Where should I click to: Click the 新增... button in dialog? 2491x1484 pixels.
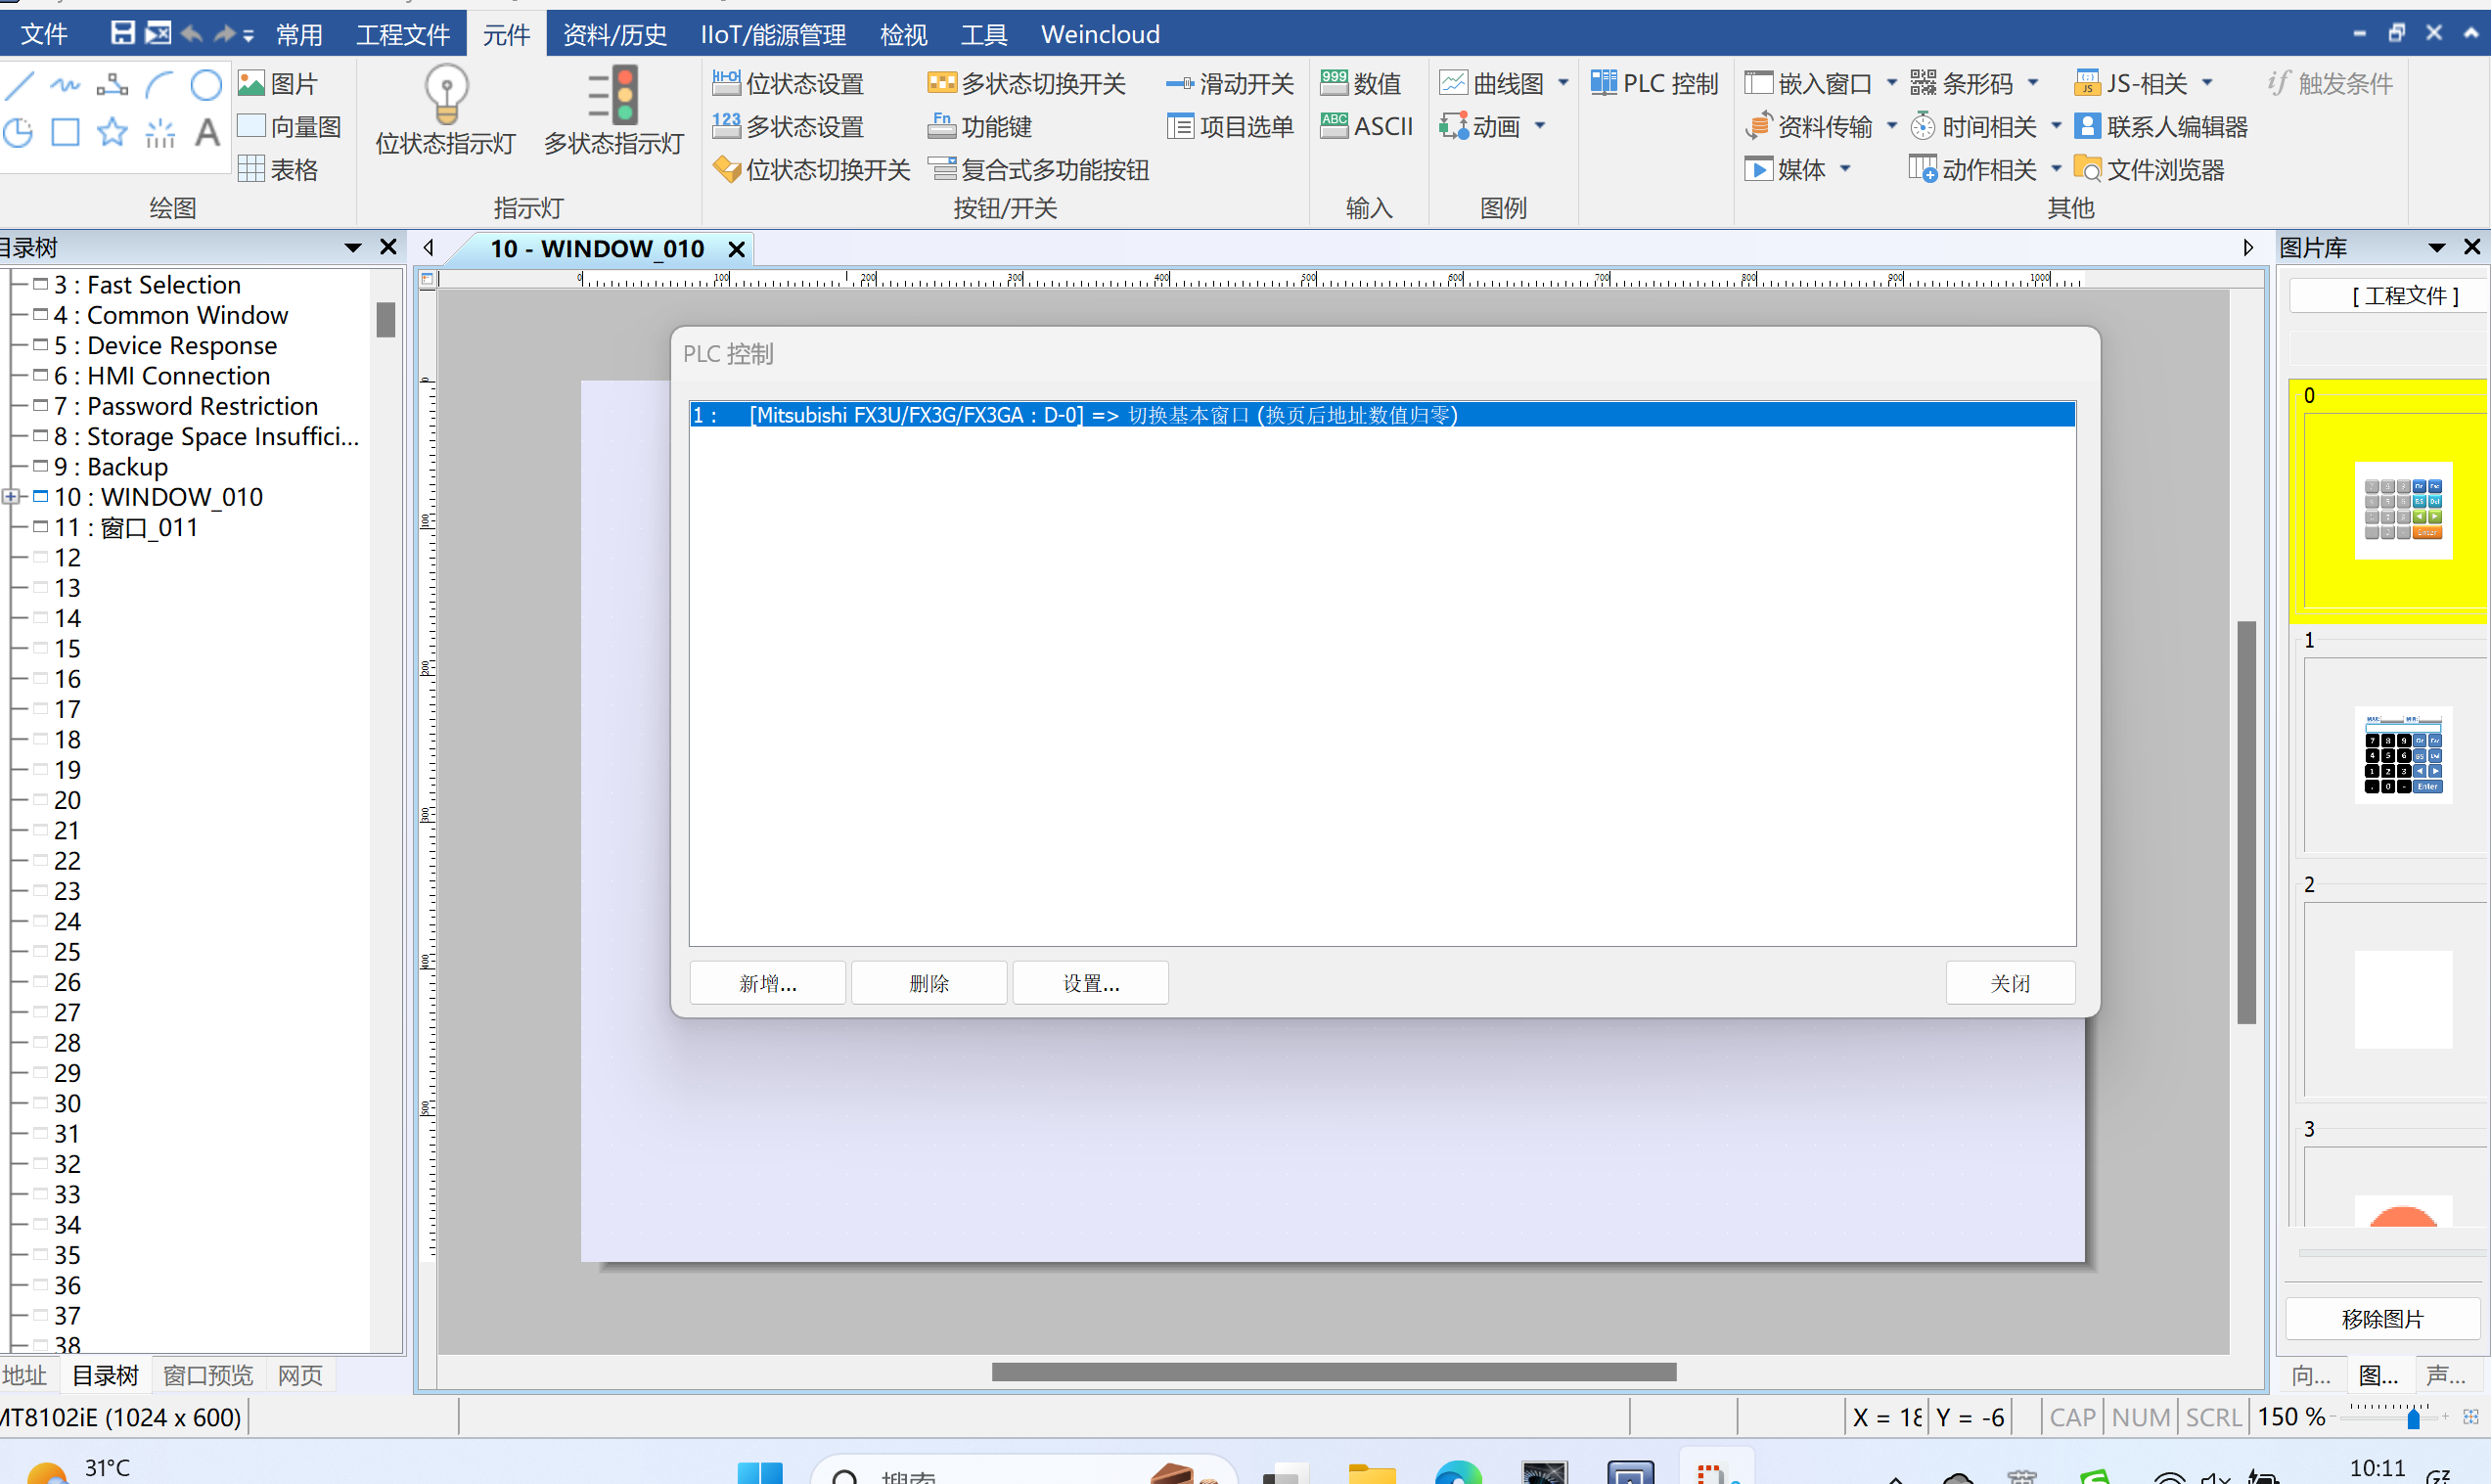click(767, 983)
